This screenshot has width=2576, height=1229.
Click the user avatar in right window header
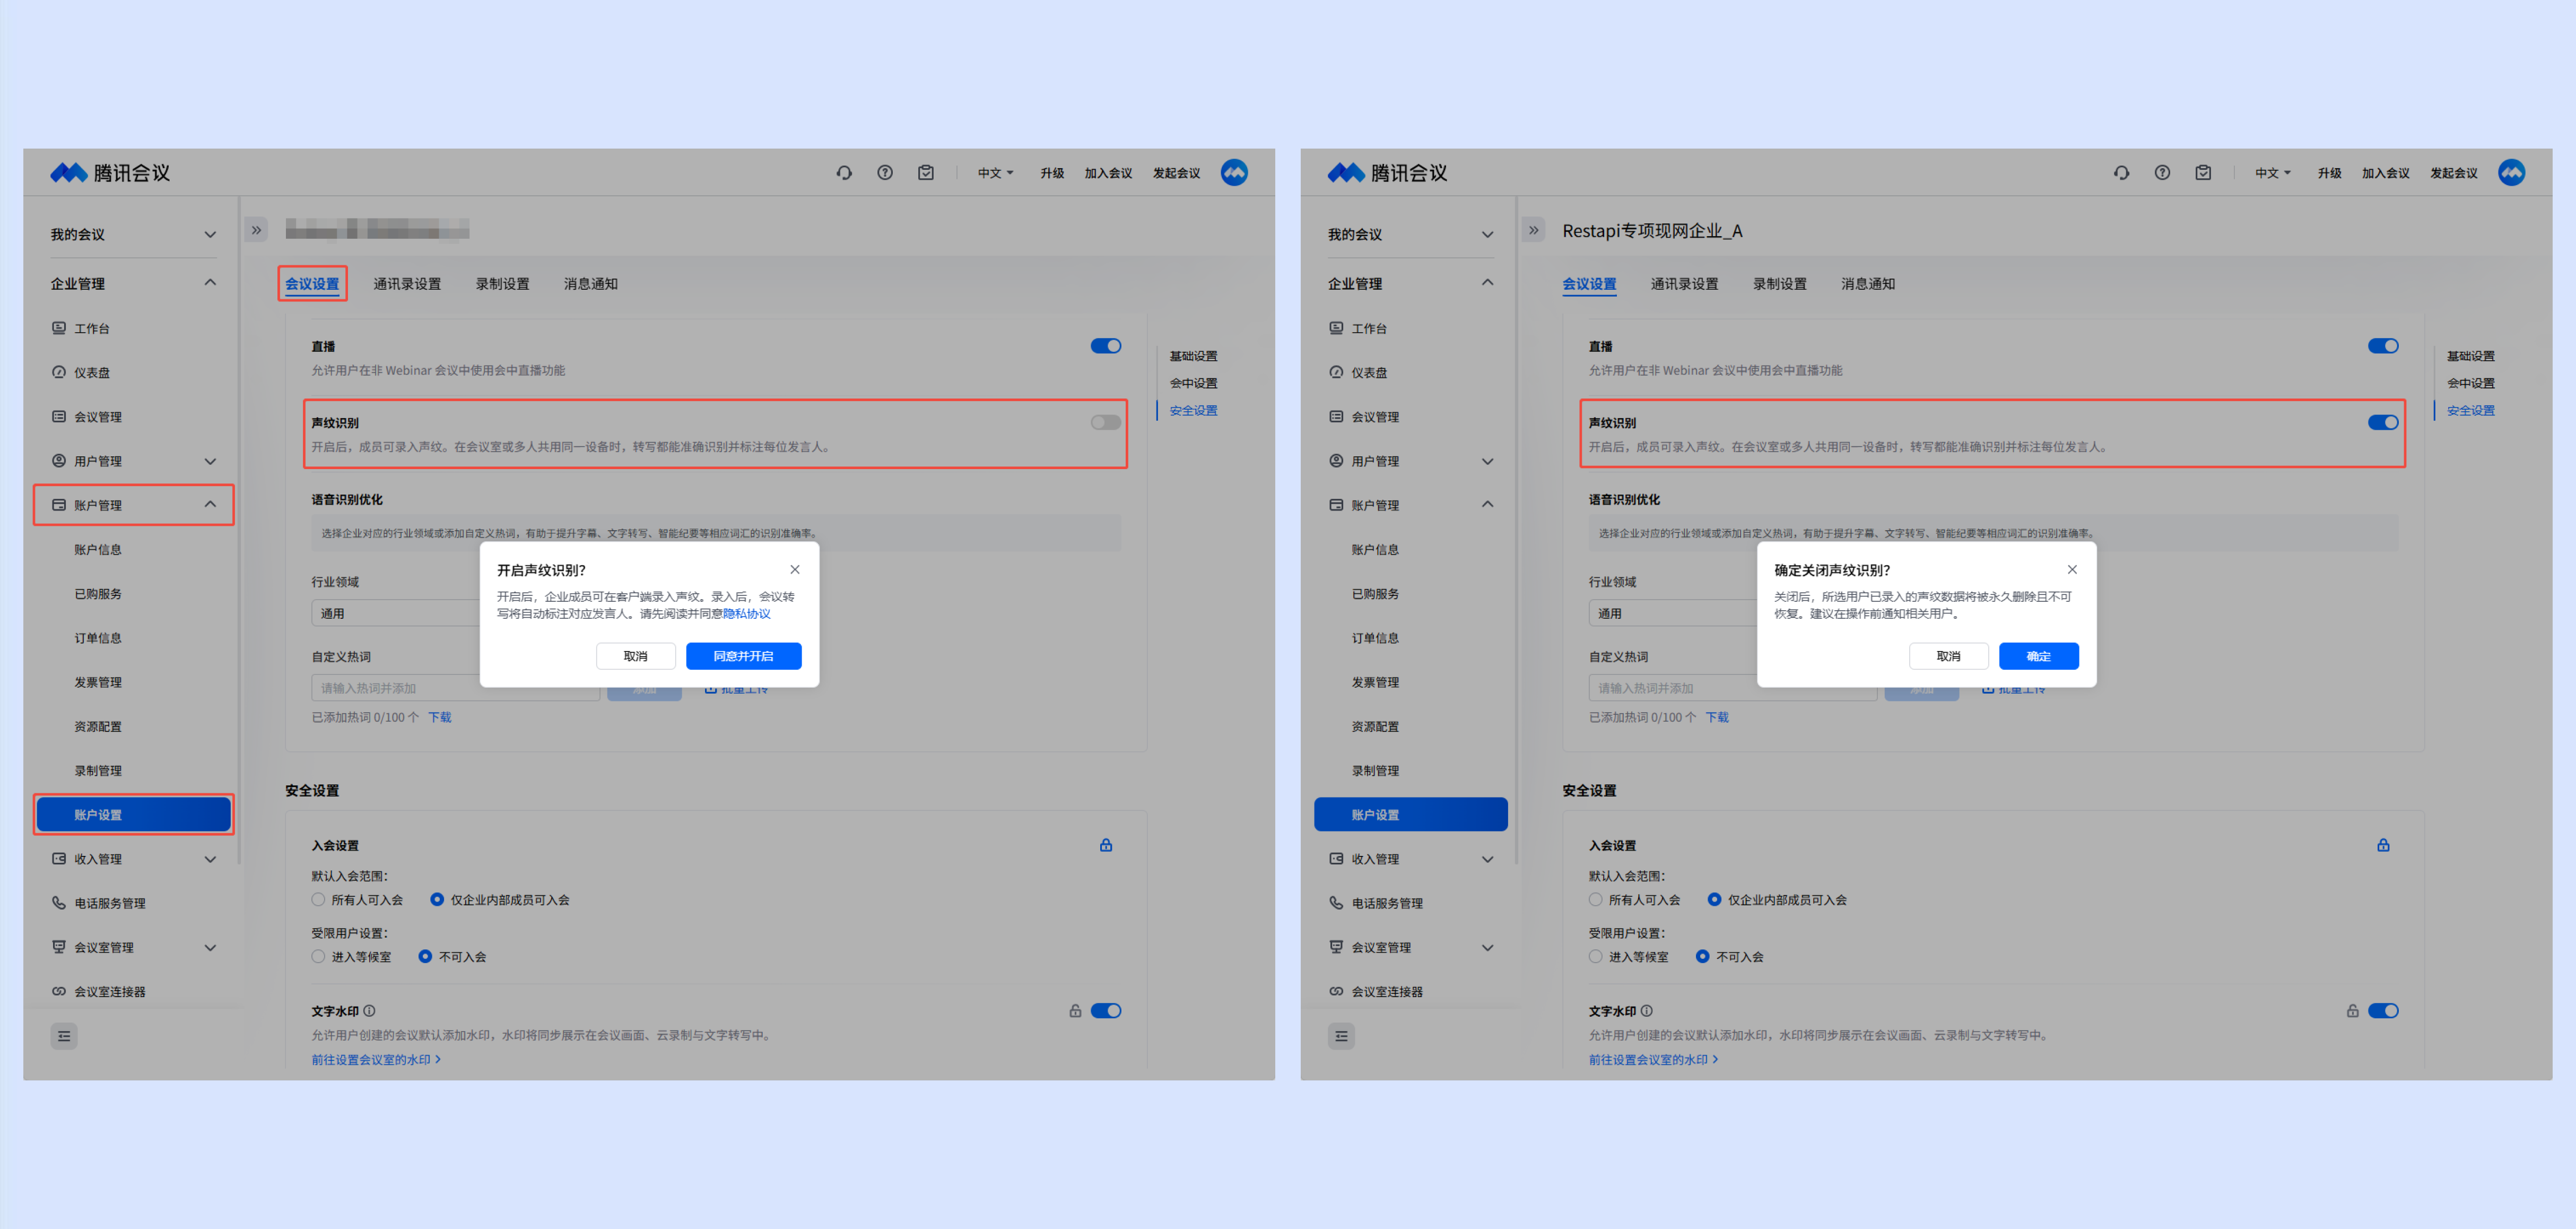click(2511, 173)
